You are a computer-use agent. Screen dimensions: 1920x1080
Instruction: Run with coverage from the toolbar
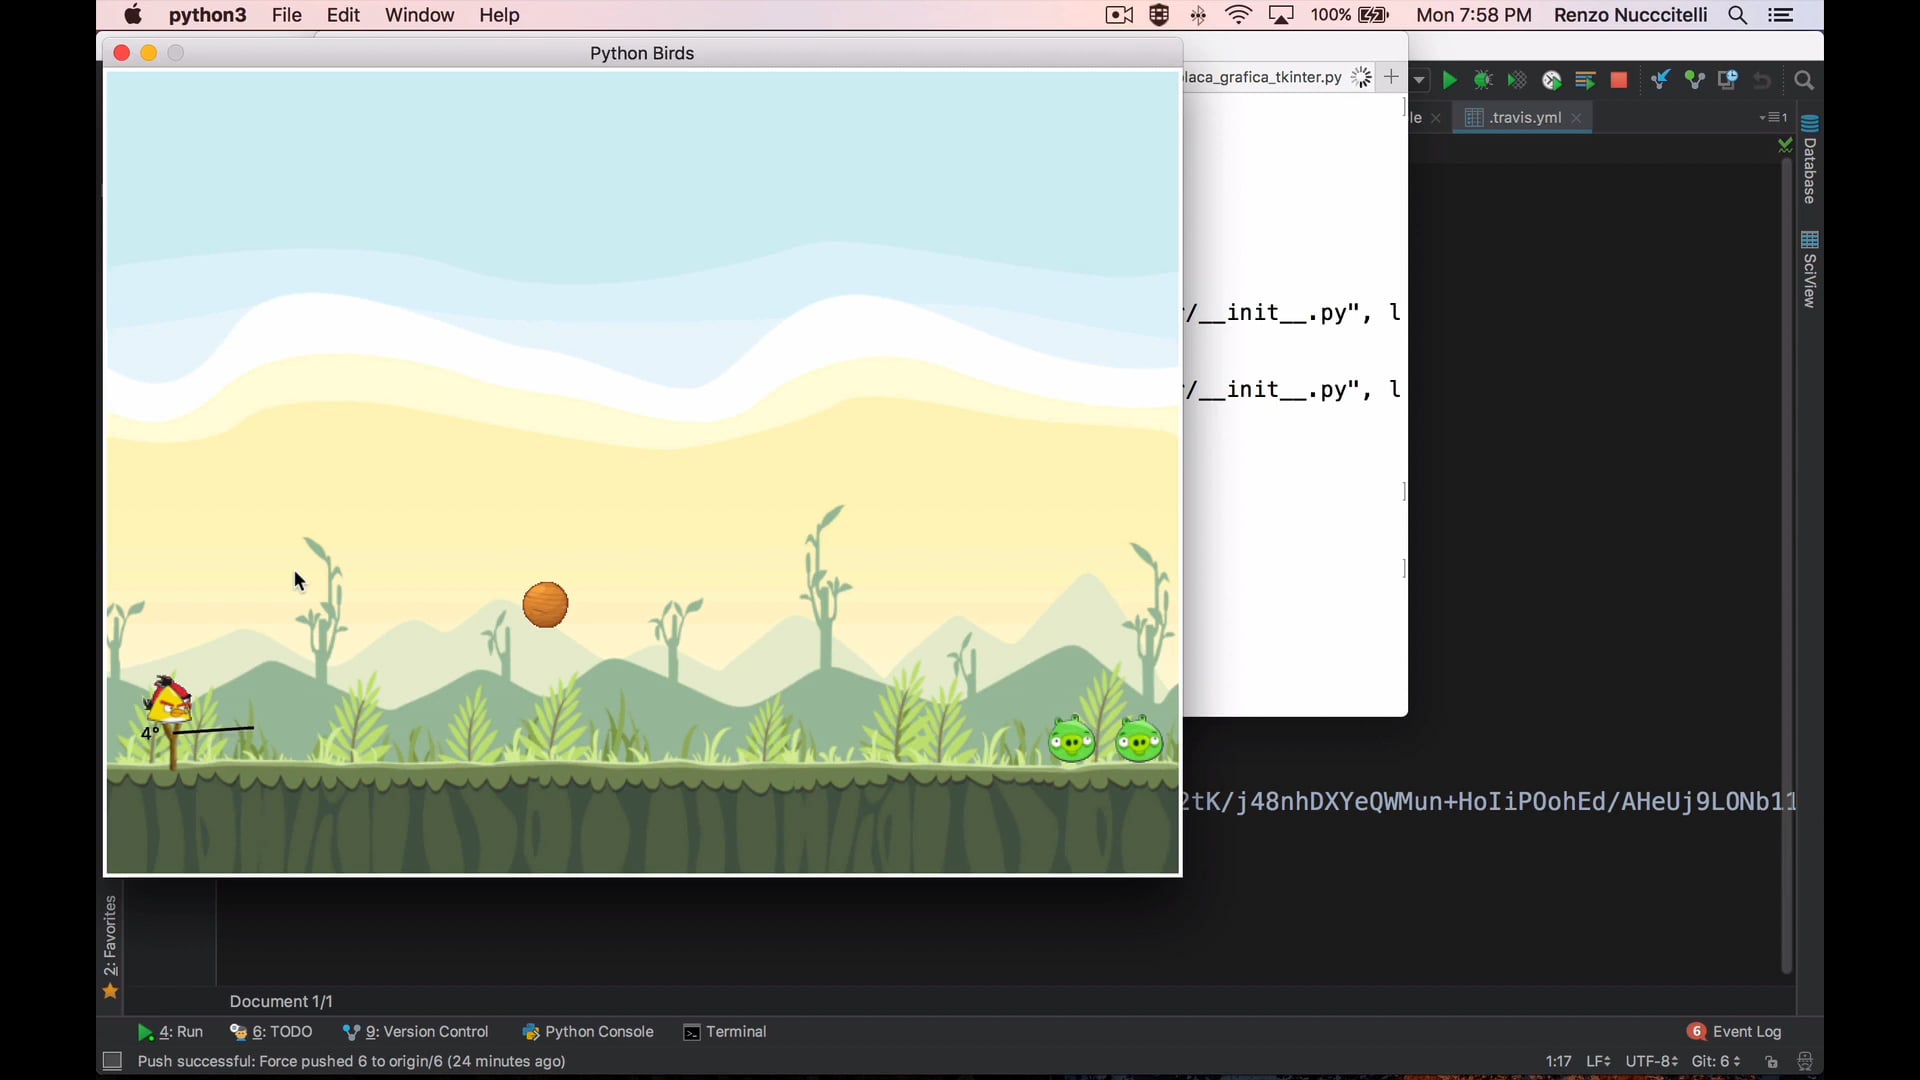tap(1517, 80)
